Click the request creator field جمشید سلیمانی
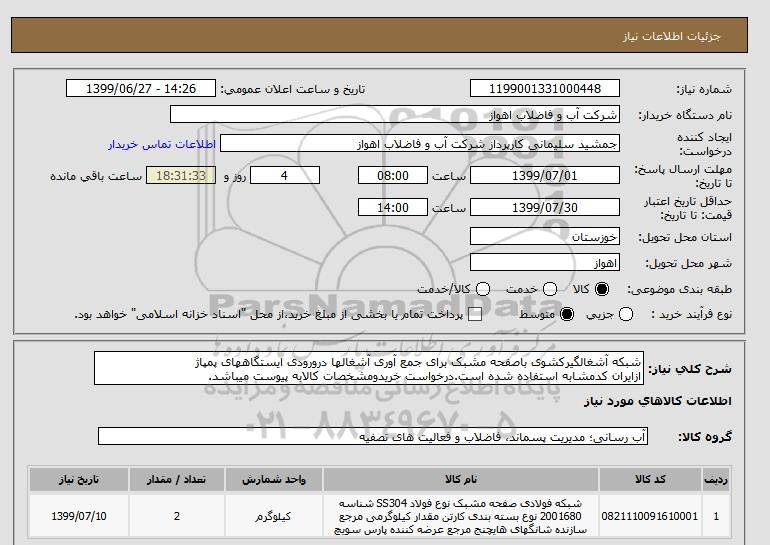770x545 pixels. [x=420, y=144]
